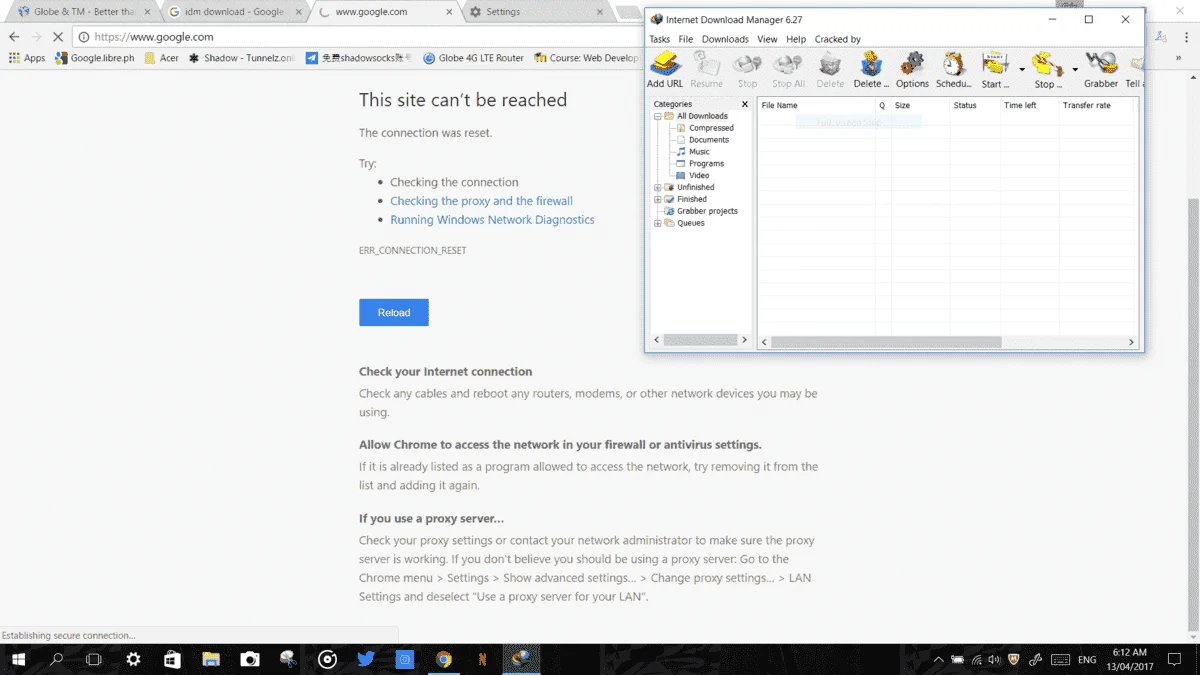1200x675 pixels.
Task: Select the Music category
Action: point(699,152)
